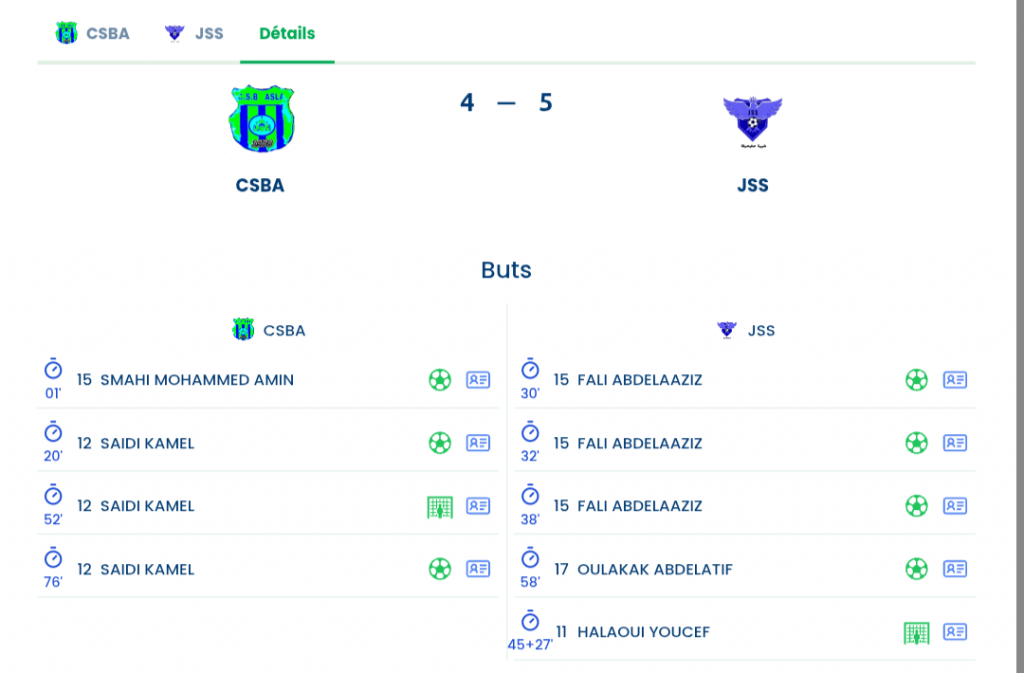
Task: Click goal ball icon for Fali Abdelaaziz 32'
Action: coord(916,443)
